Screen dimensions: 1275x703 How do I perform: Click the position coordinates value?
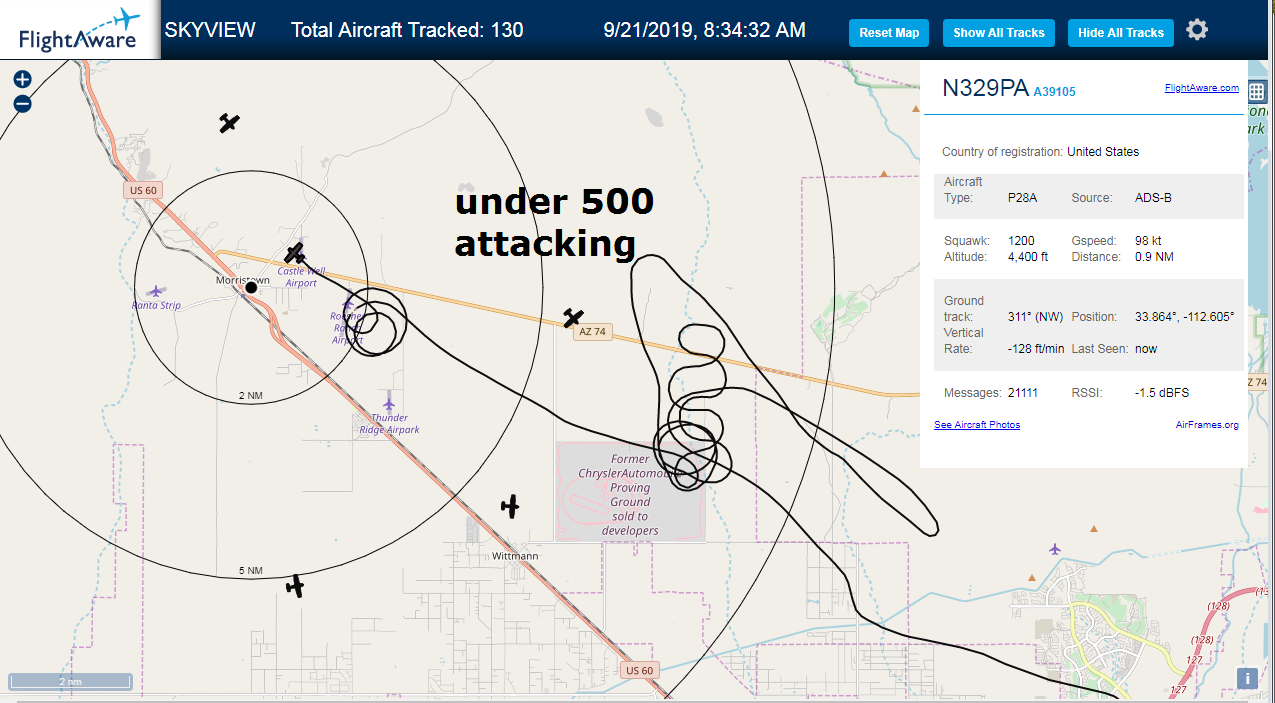coord(1184,317)
